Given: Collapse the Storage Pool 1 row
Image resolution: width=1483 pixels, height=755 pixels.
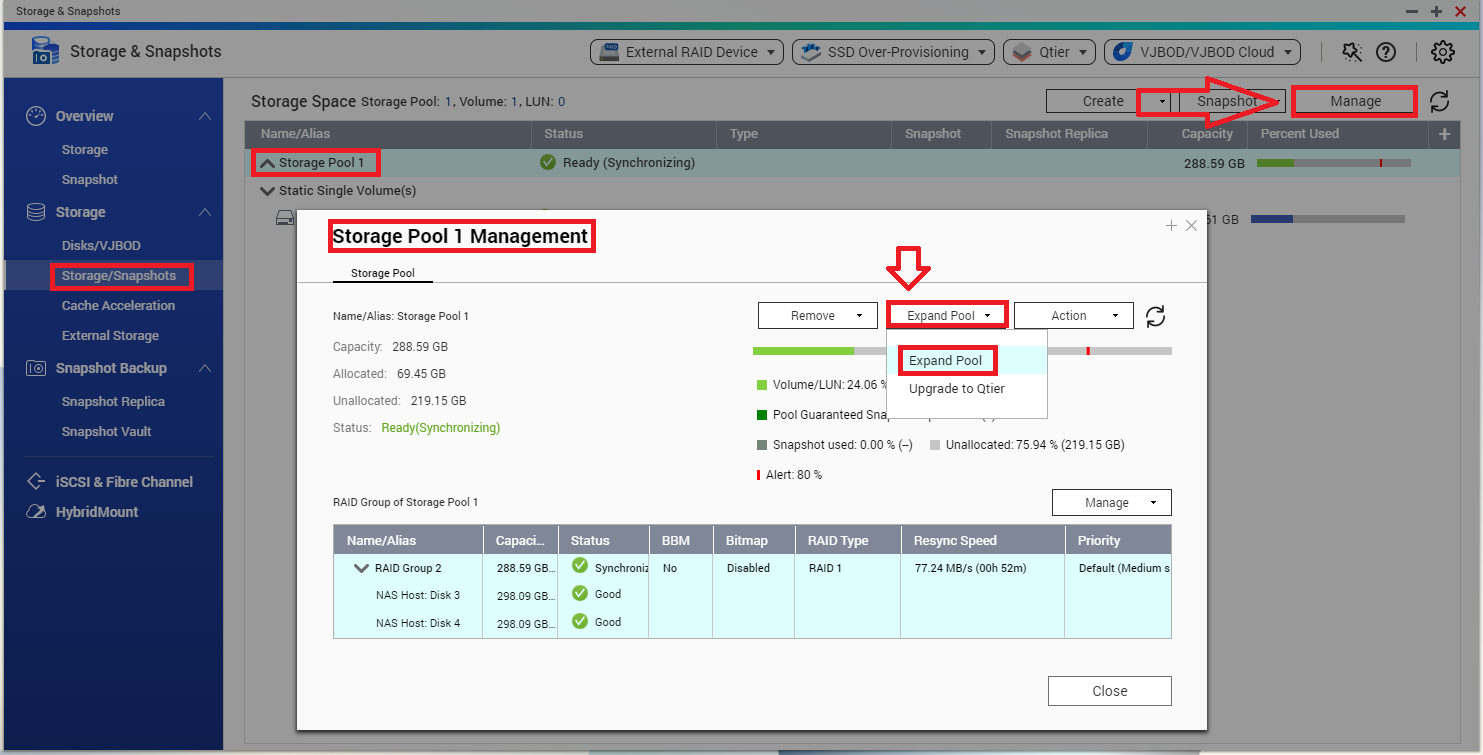Looking at the screenshot, I should click(x=268, y=163).
